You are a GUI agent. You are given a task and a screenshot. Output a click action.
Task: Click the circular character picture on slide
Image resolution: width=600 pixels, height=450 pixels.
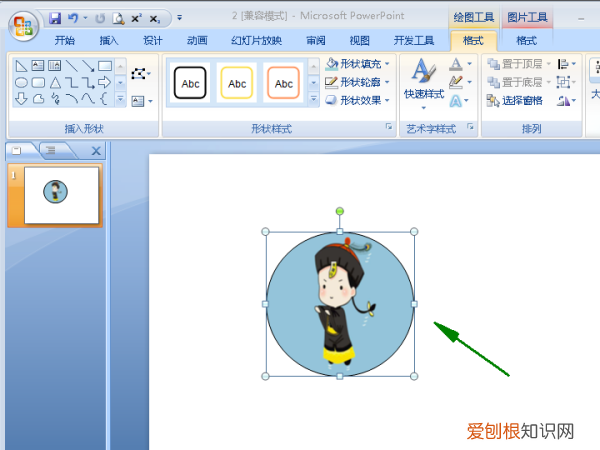pyautogui.click(x=340, y=304)
